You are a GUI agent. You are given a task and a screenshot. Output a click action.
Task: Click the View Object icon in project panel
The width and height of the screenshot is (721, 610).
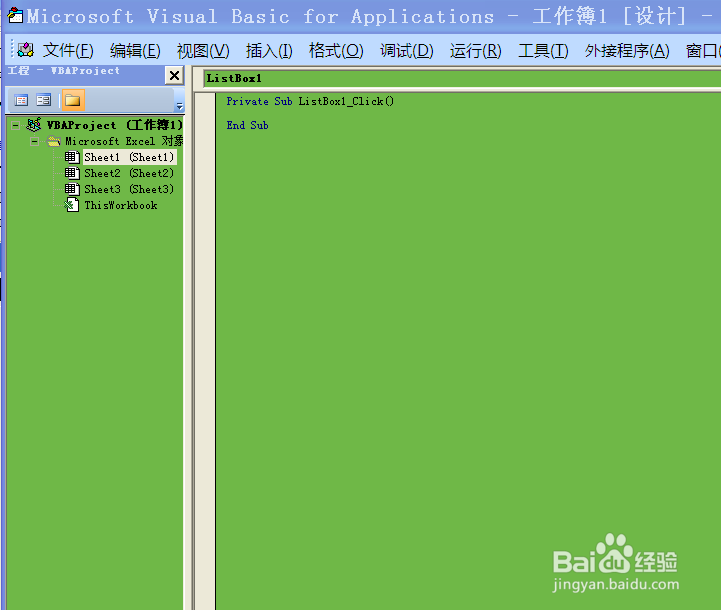(44, 100)
